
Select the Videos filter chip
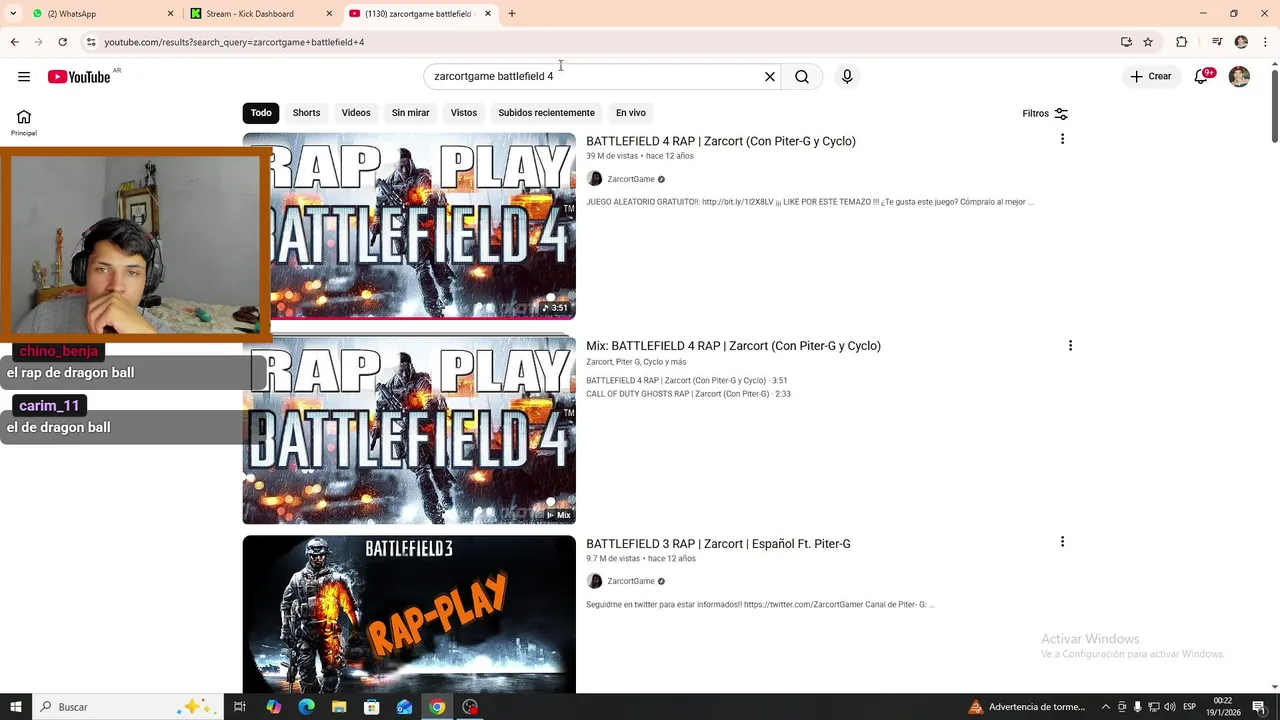tap(356, 113)
